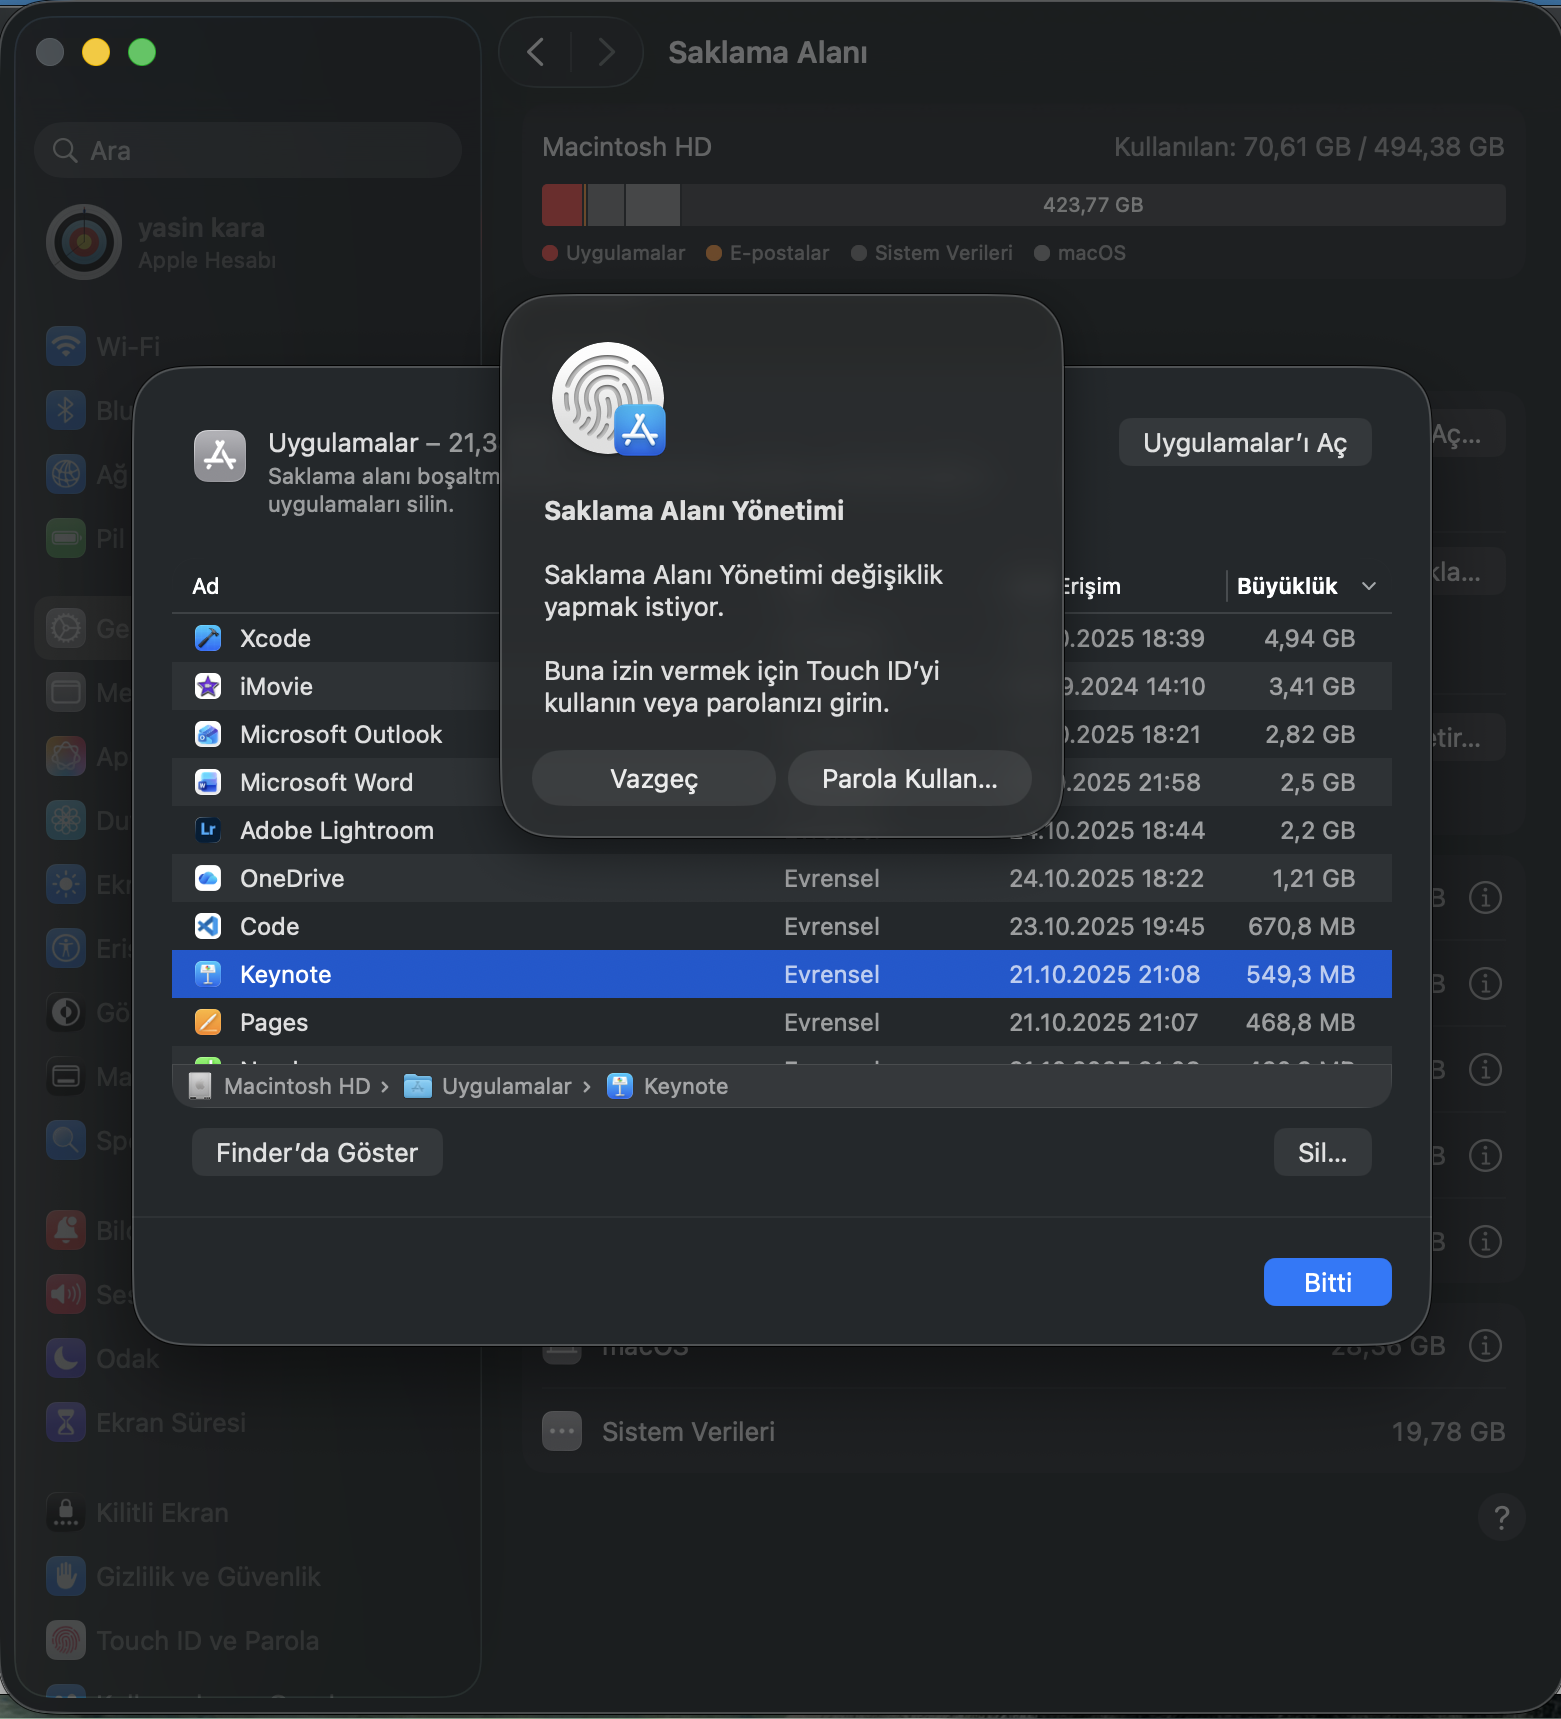This screenshot has height=1719, width=1561.
Task: Click the Pages app icon
Action: pos(208,1022)
